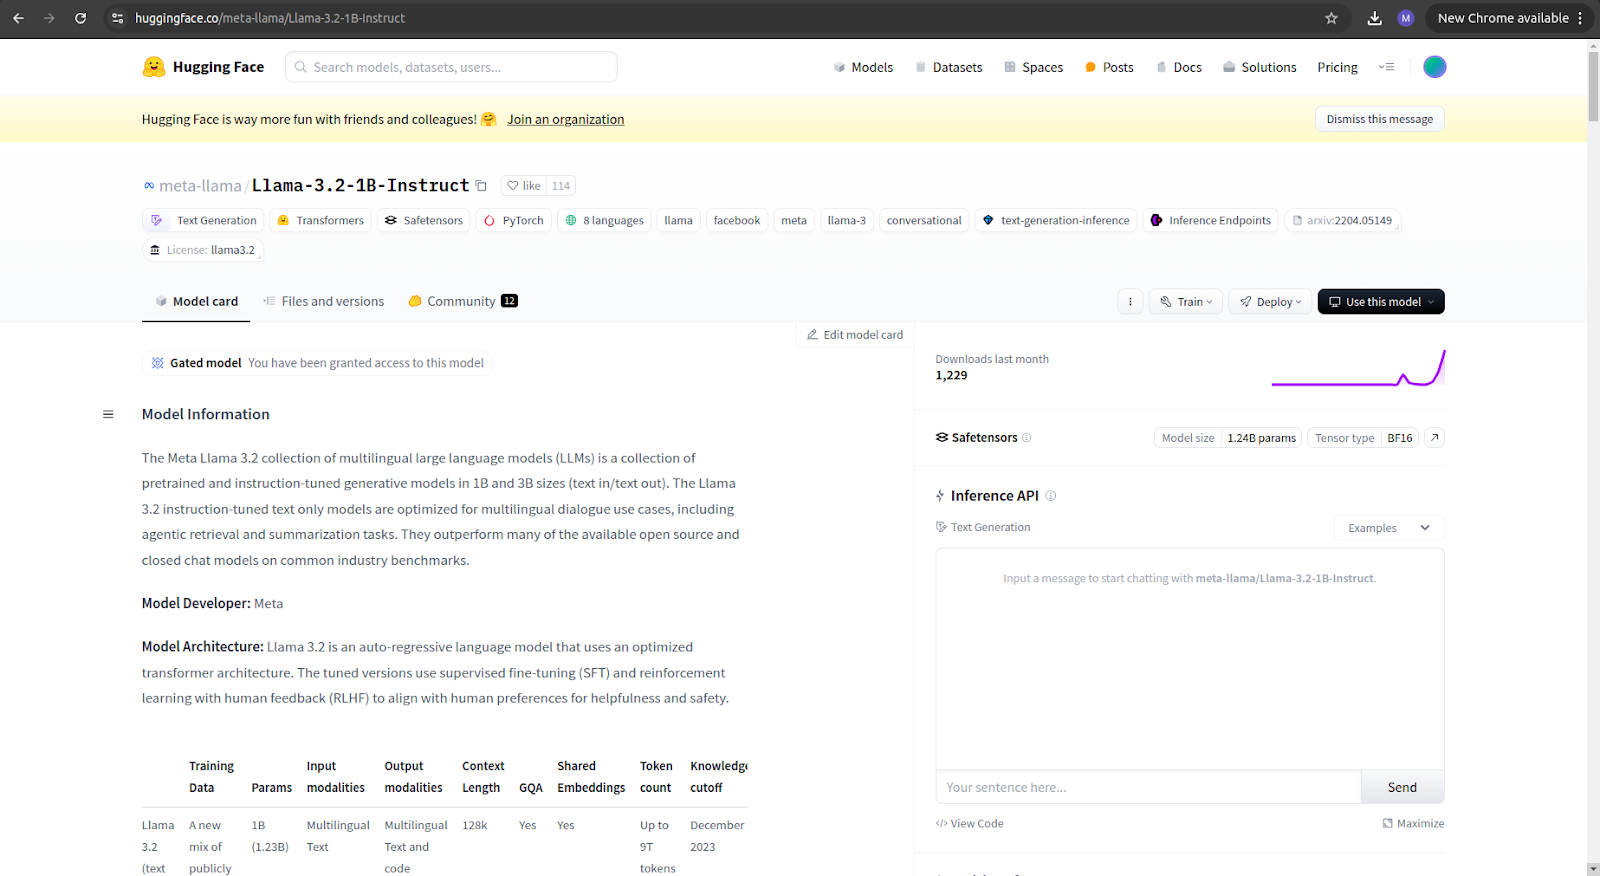Click the browser address bar URL
Screen dimensions: 1600x876
click(x=270, y=18)
